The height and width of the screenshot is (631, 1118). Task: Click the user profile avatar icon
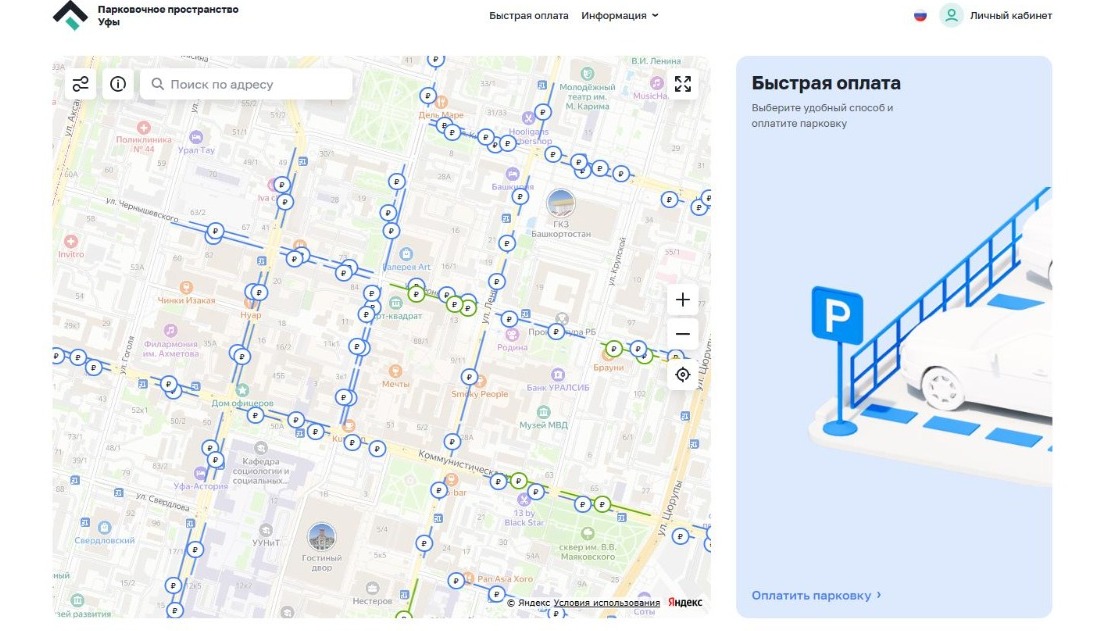point(951,16)
